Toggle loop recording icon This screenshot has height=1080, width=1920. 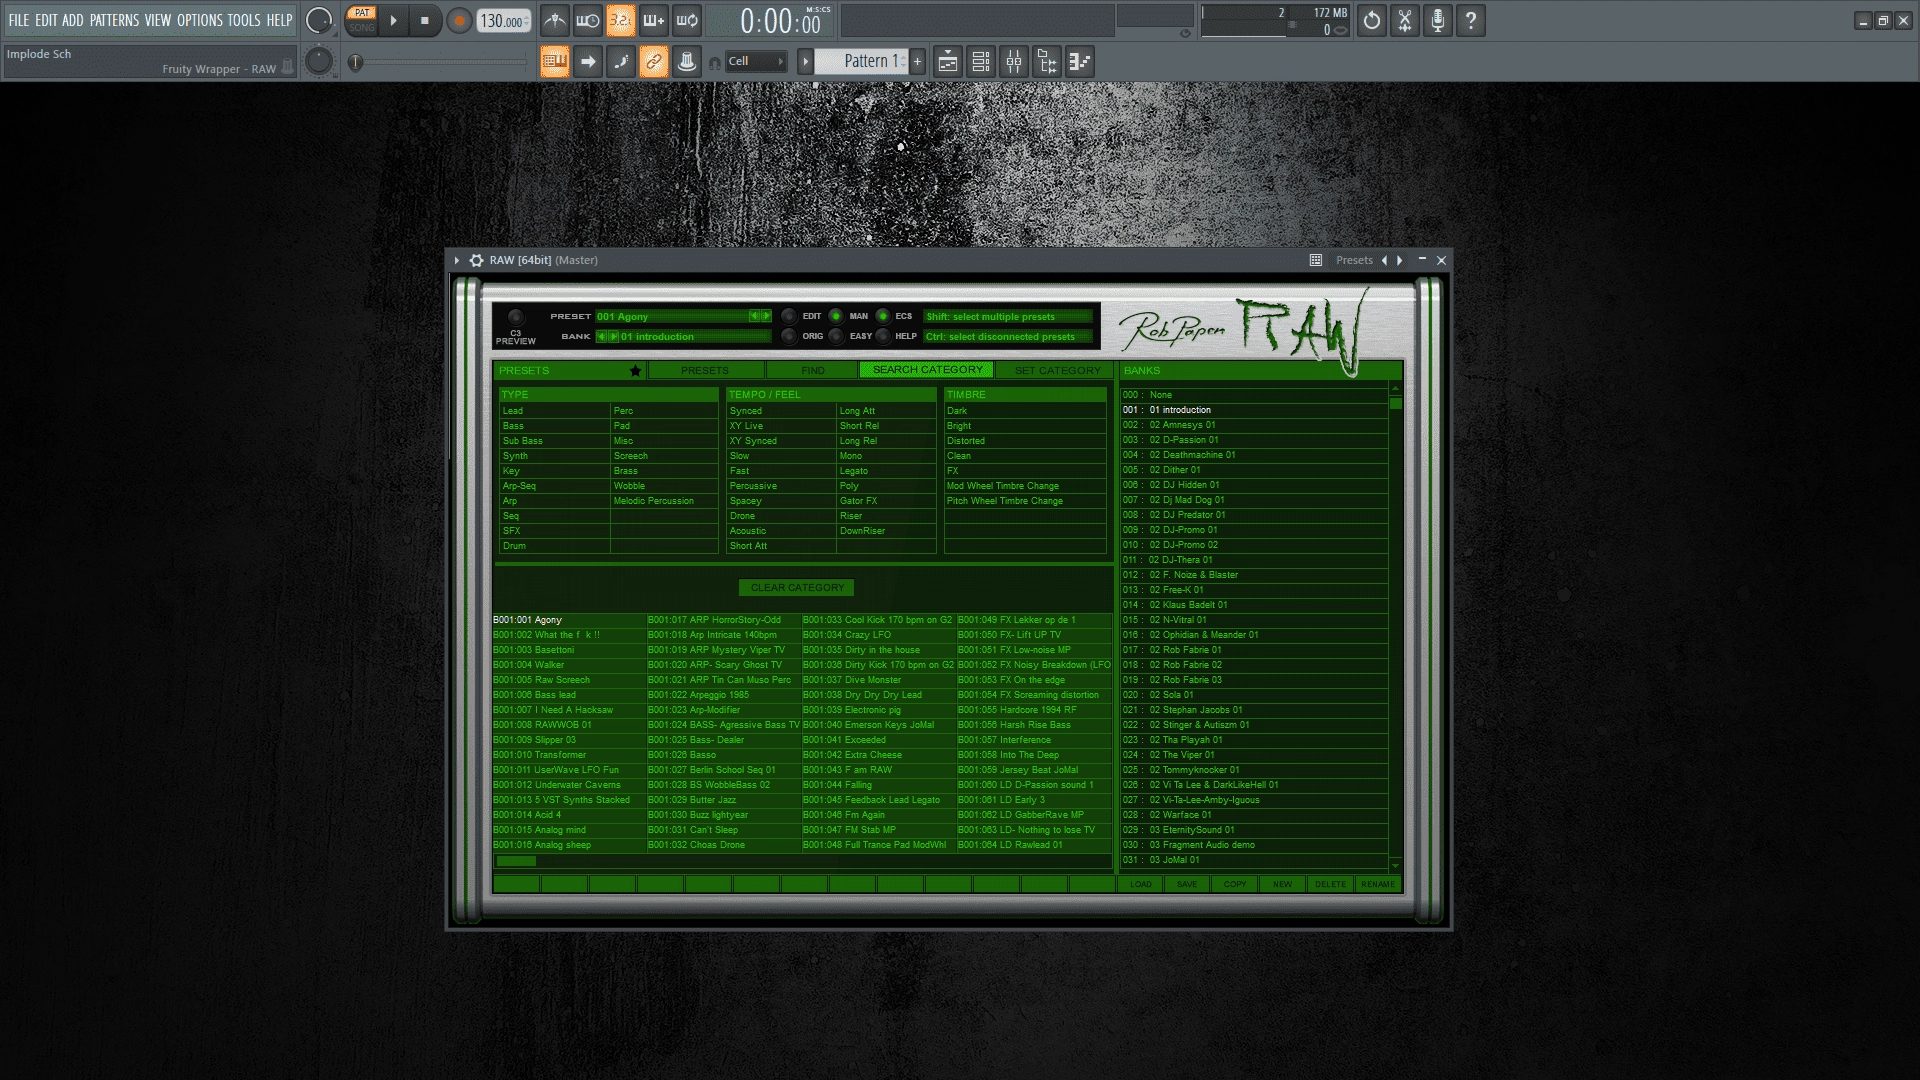click(x=687, y=20)
